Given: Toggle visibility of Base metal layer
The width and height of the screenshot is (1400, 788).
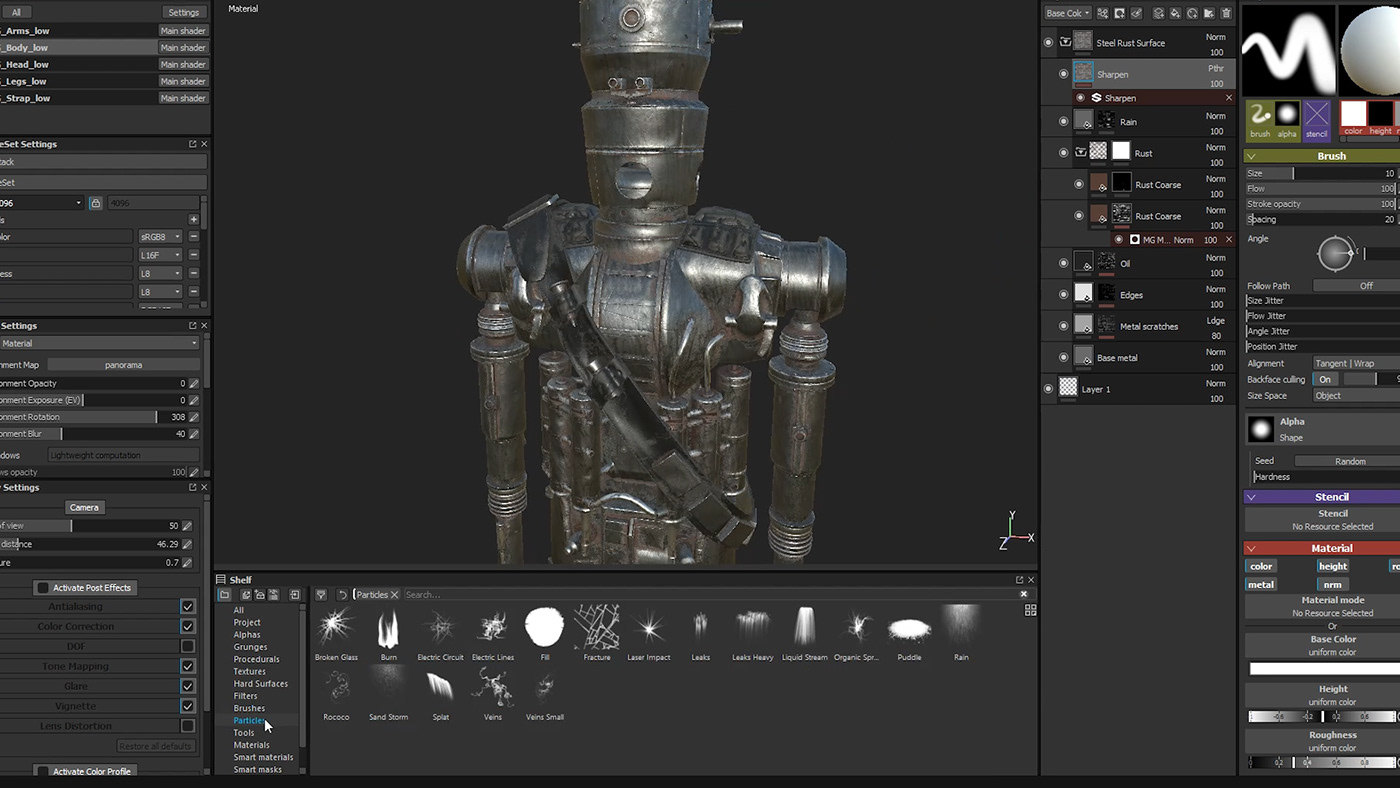Looking at the screenshot, I should coord(1063,358).
